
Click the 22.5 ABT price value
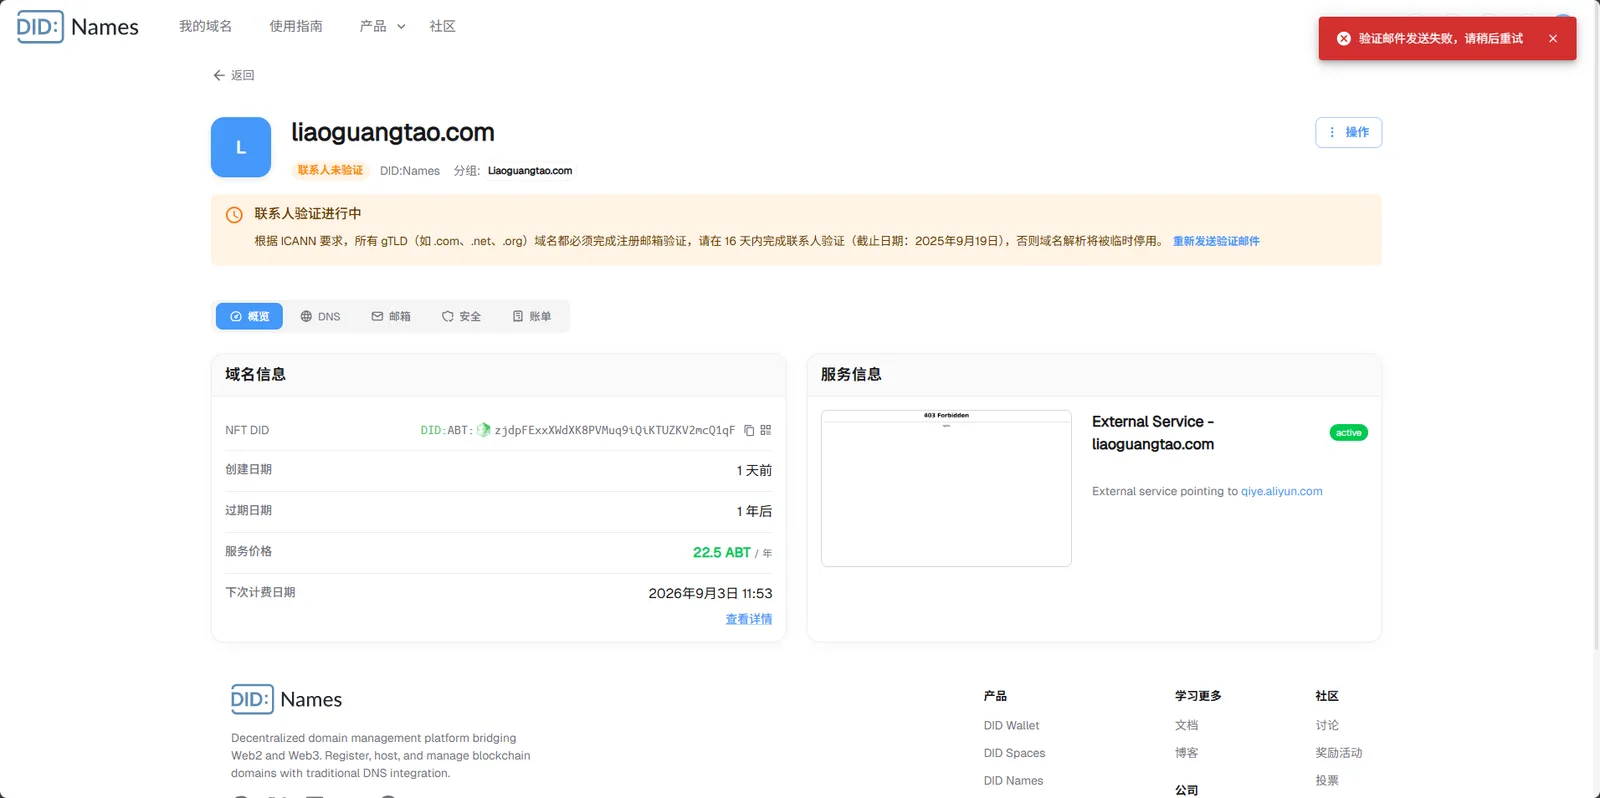pos(722,552)
